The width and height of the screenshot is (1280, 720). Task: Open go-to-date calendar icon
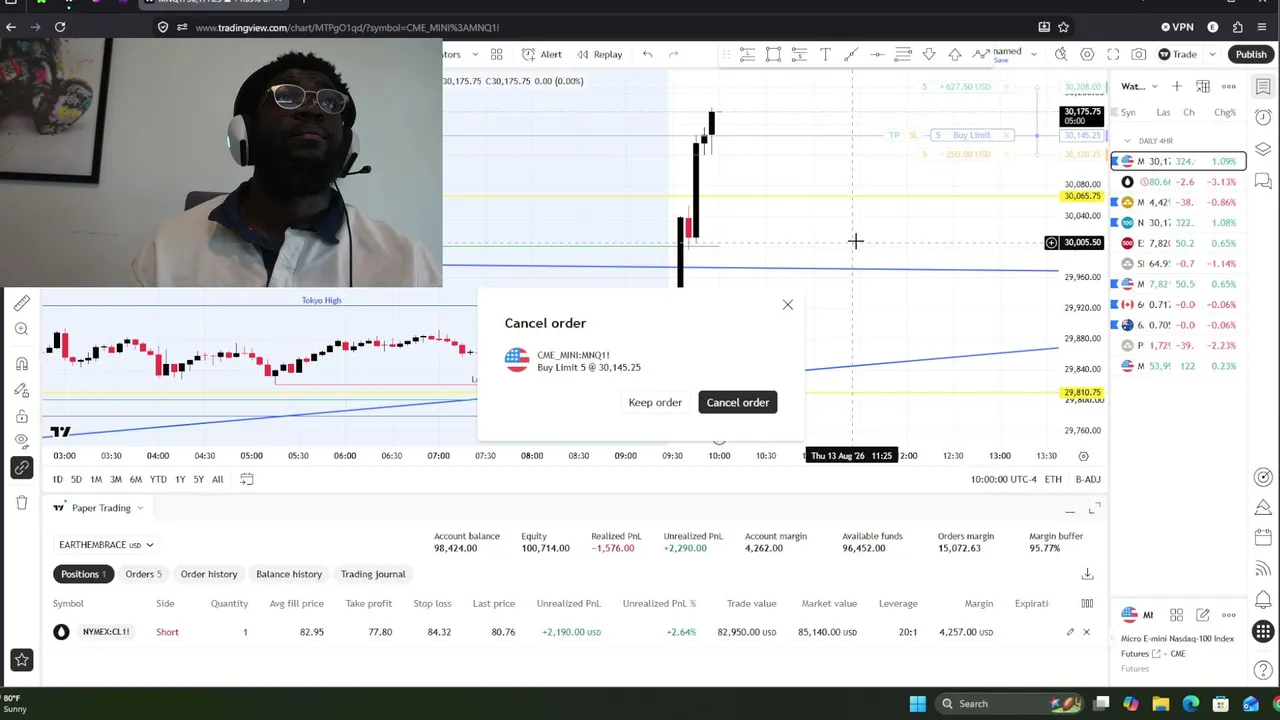(x=247, y=480)
